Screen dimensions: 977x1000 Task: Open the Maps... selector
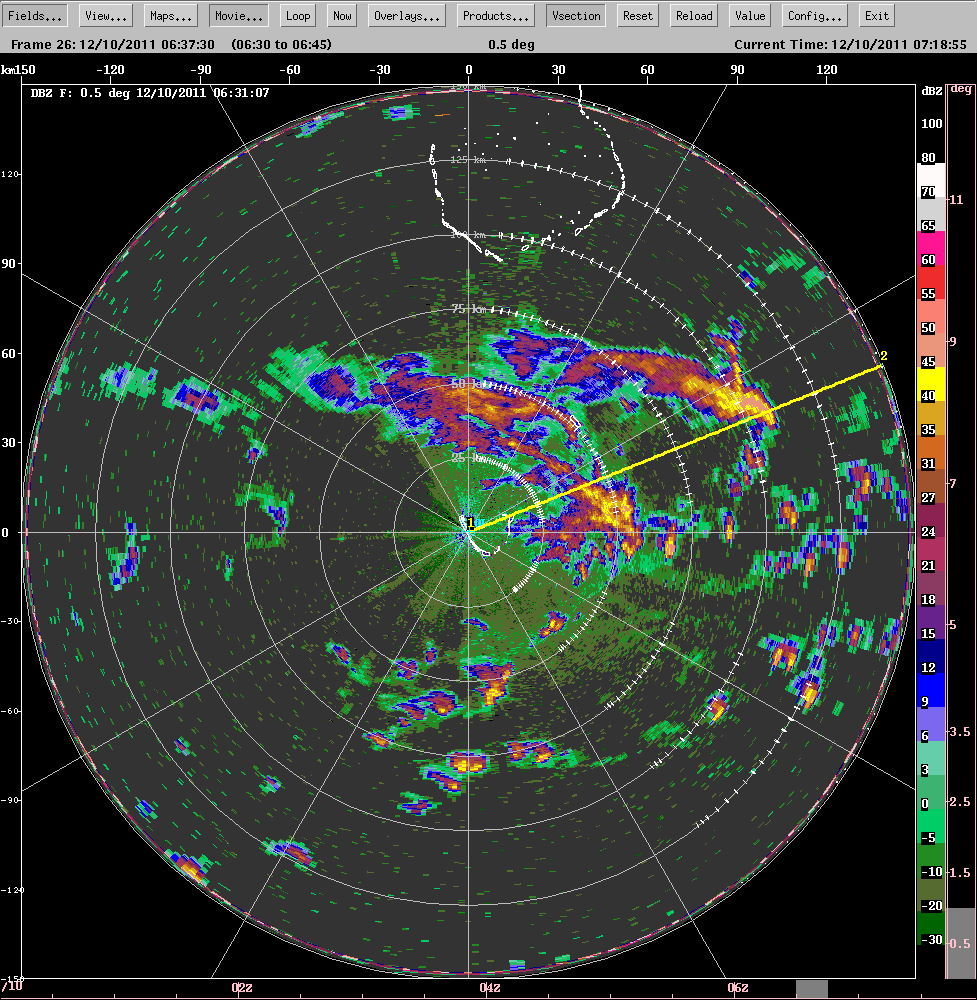tap(171, 16)
